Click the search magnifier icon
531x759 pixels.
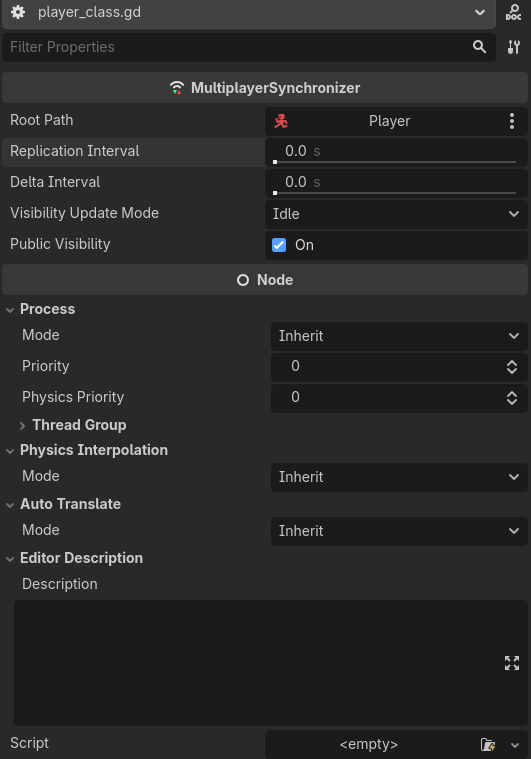click(x=479, y=46)
